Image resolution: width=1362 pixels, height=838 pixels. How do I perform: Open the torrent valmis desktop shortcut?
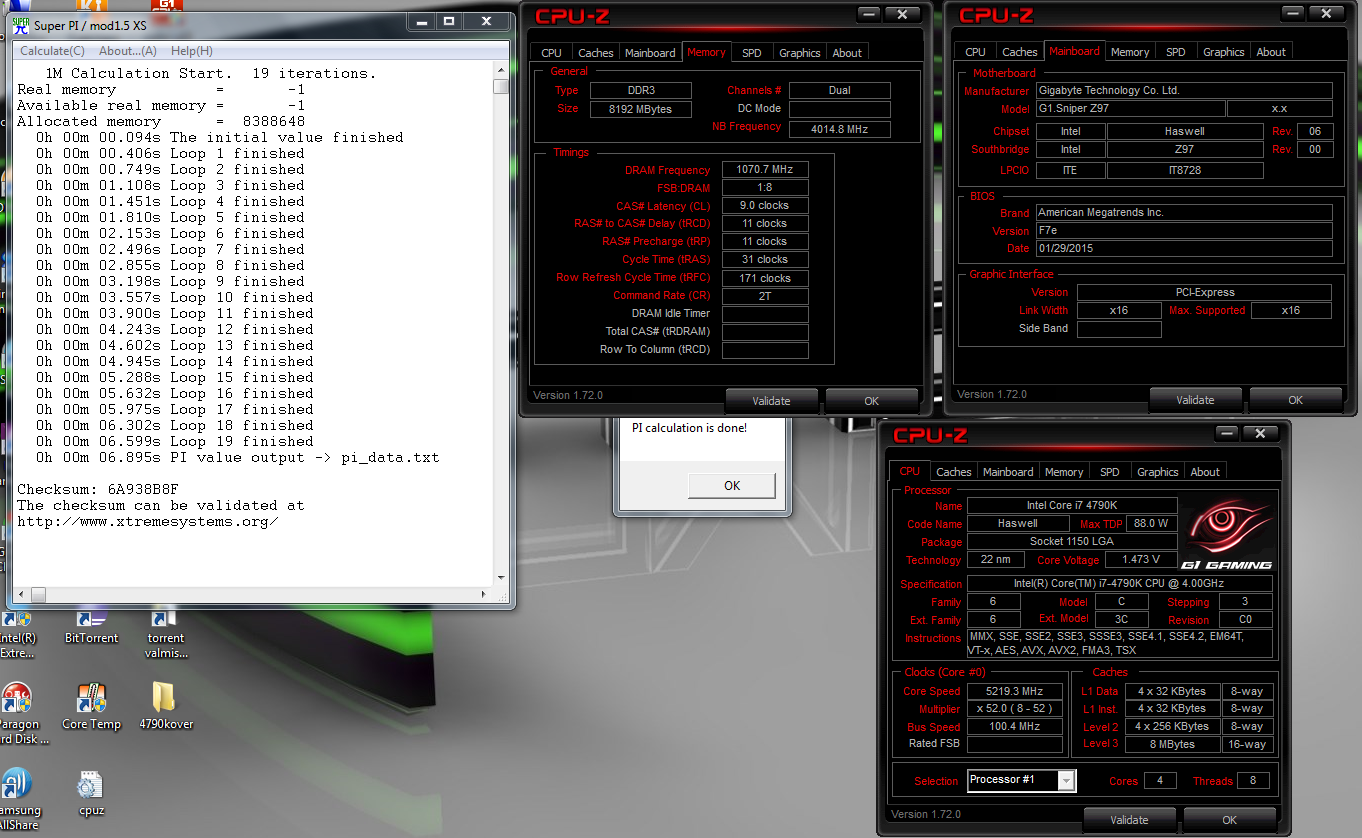click(x=166, y=633)
